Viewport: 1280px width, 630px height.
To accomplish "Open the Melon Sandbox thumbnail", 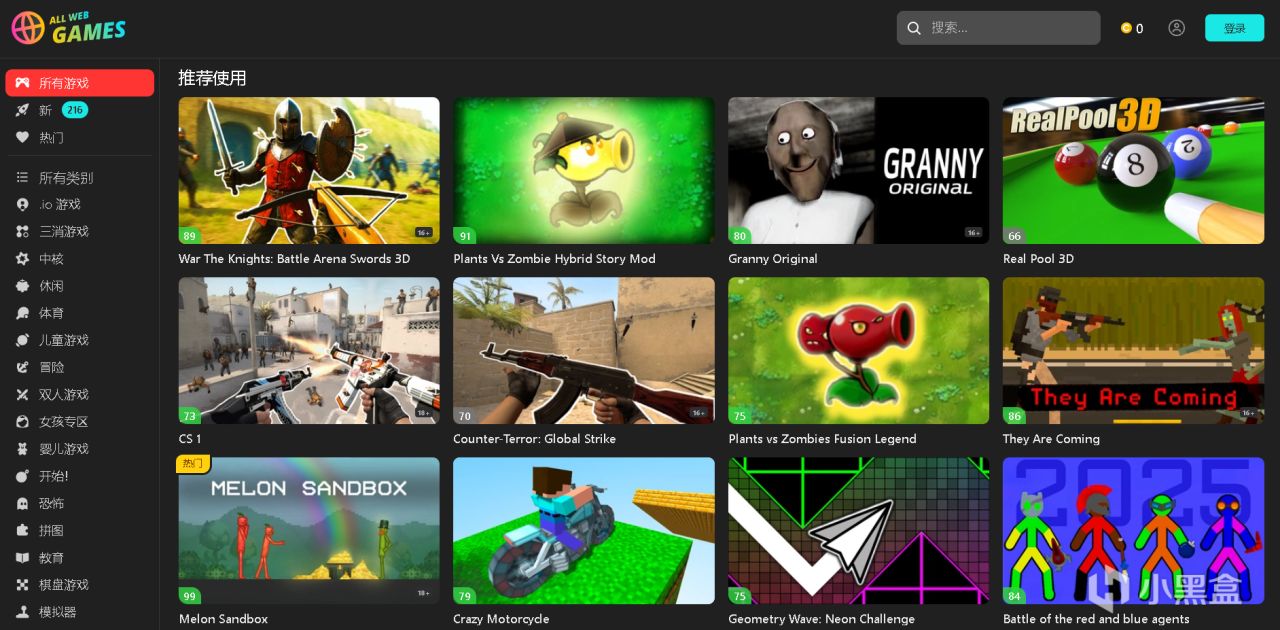I will pyautogui.click(x=309, y=531).
